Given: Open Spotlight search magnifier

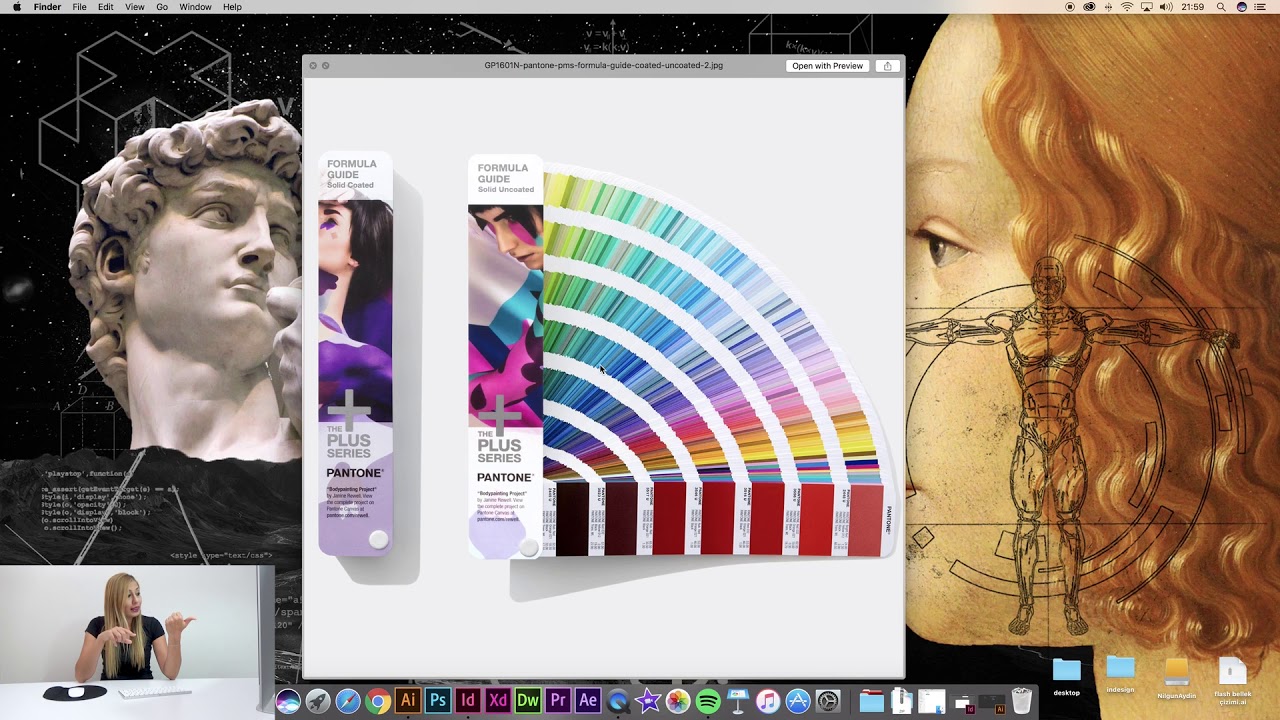Looking at the screenshot, I should click(x=1221, y=7).
